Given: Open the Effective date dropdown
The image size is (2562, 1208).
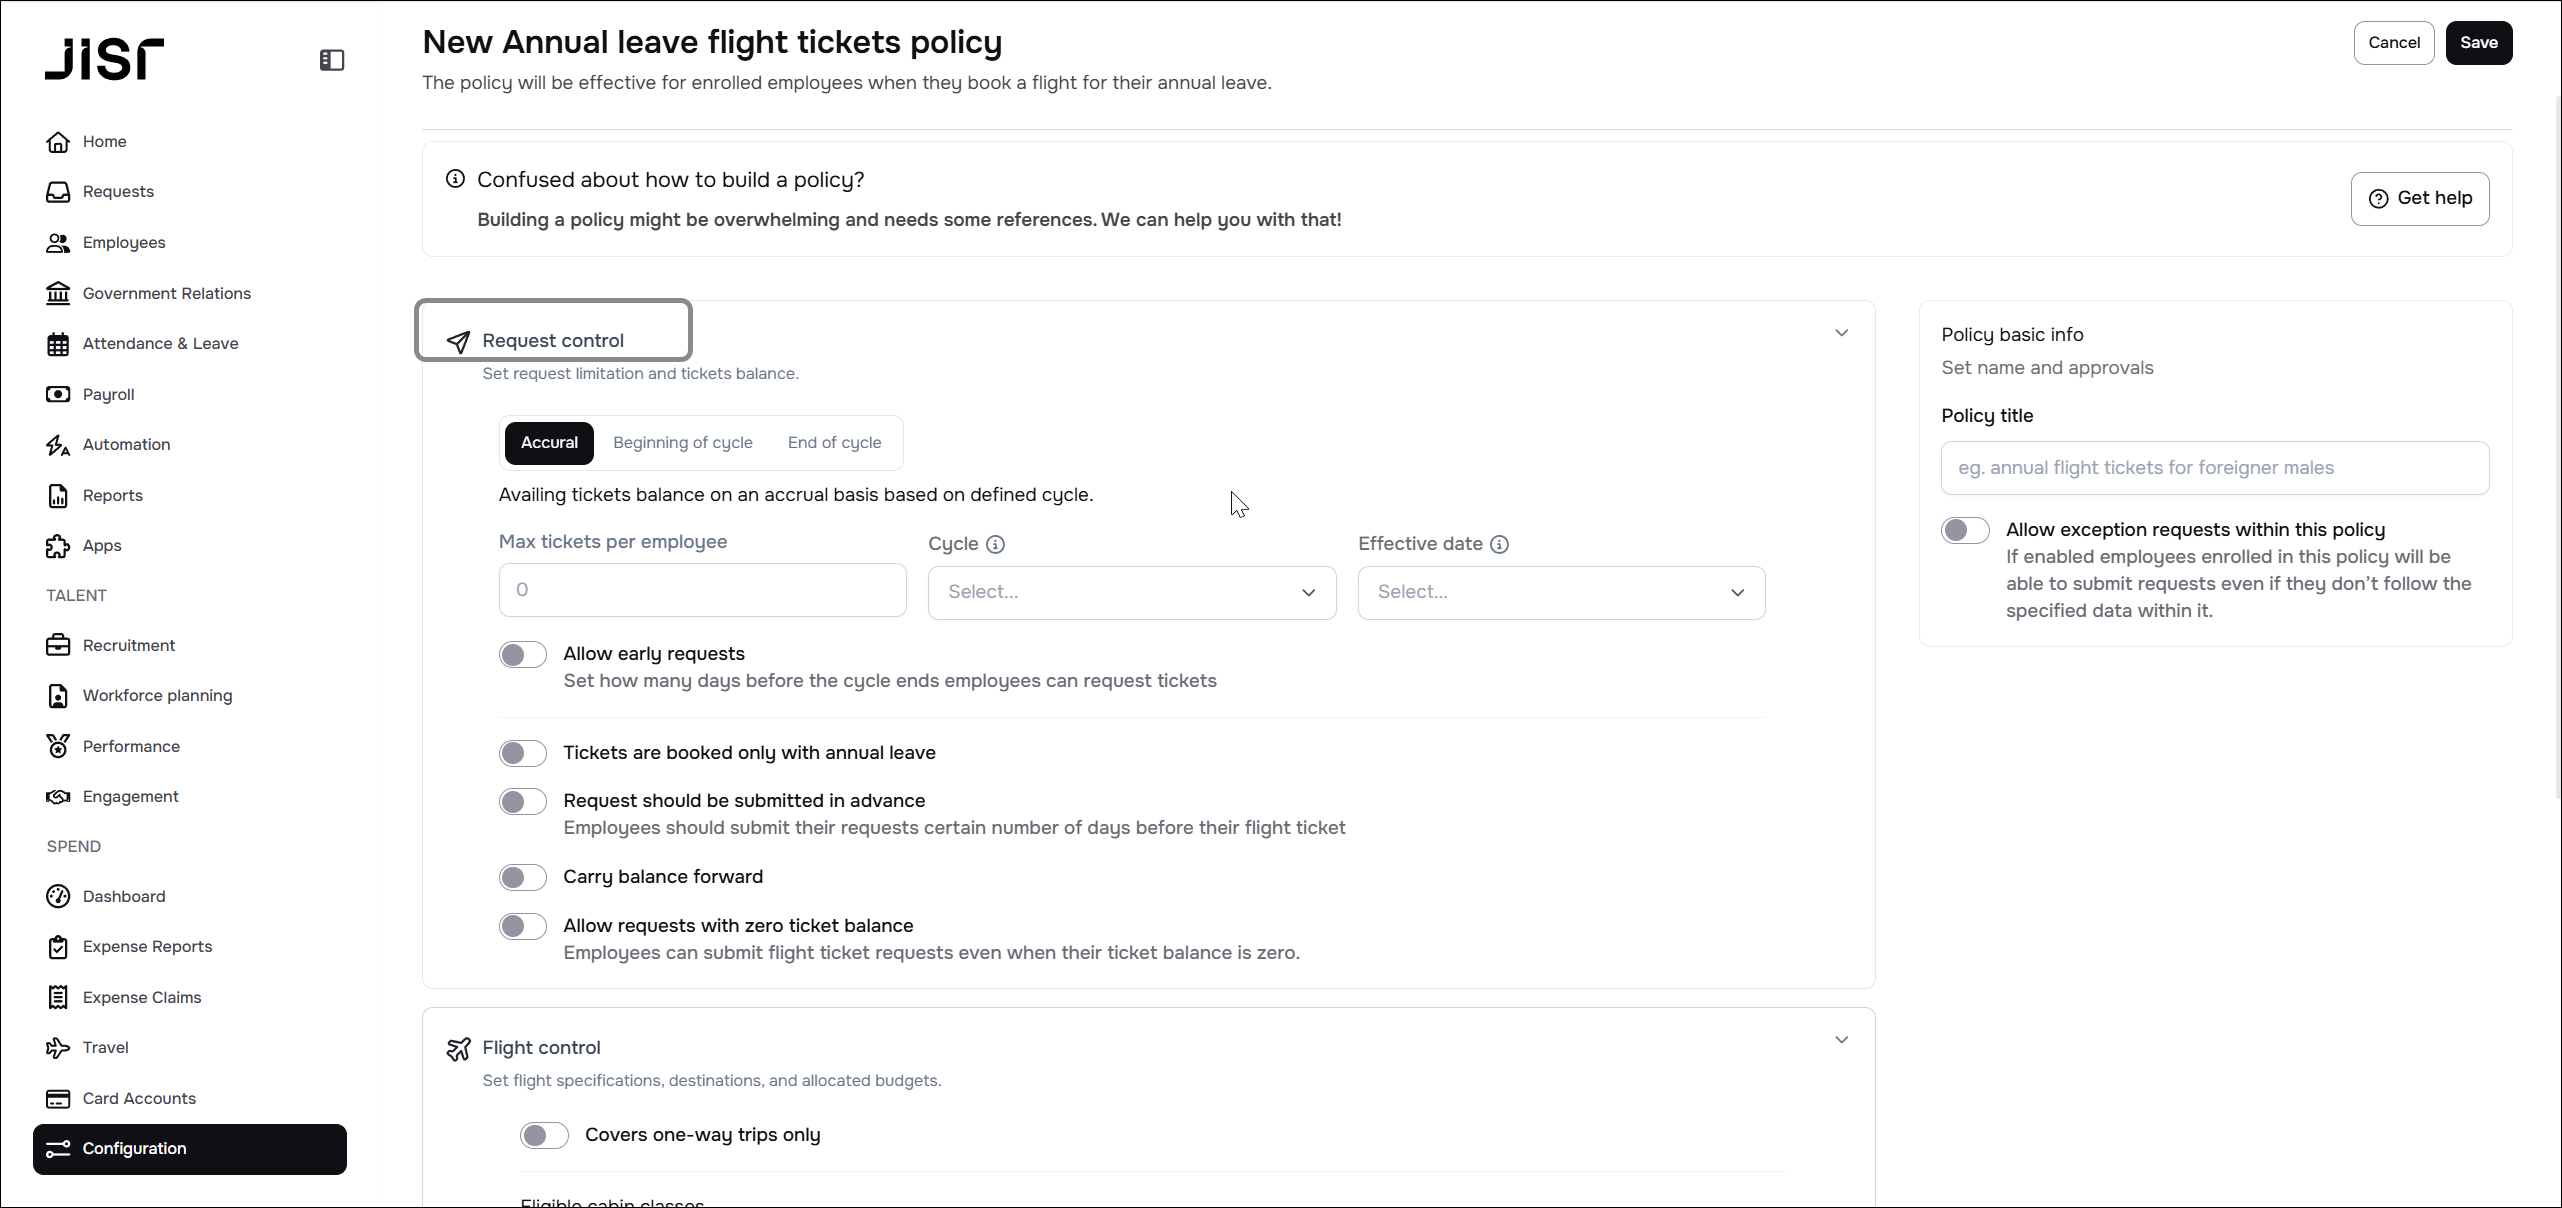Looking at the screenshot, I should coord(1561,592).
